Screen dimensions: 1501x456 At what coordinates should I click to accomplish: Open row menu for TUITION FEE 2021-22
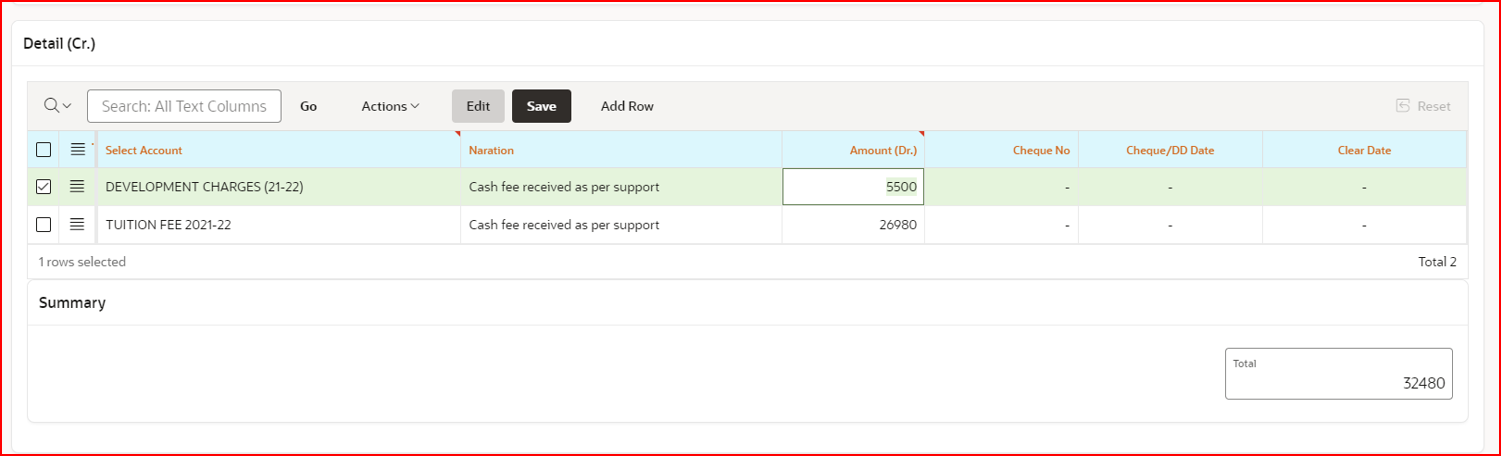point(77,225)
